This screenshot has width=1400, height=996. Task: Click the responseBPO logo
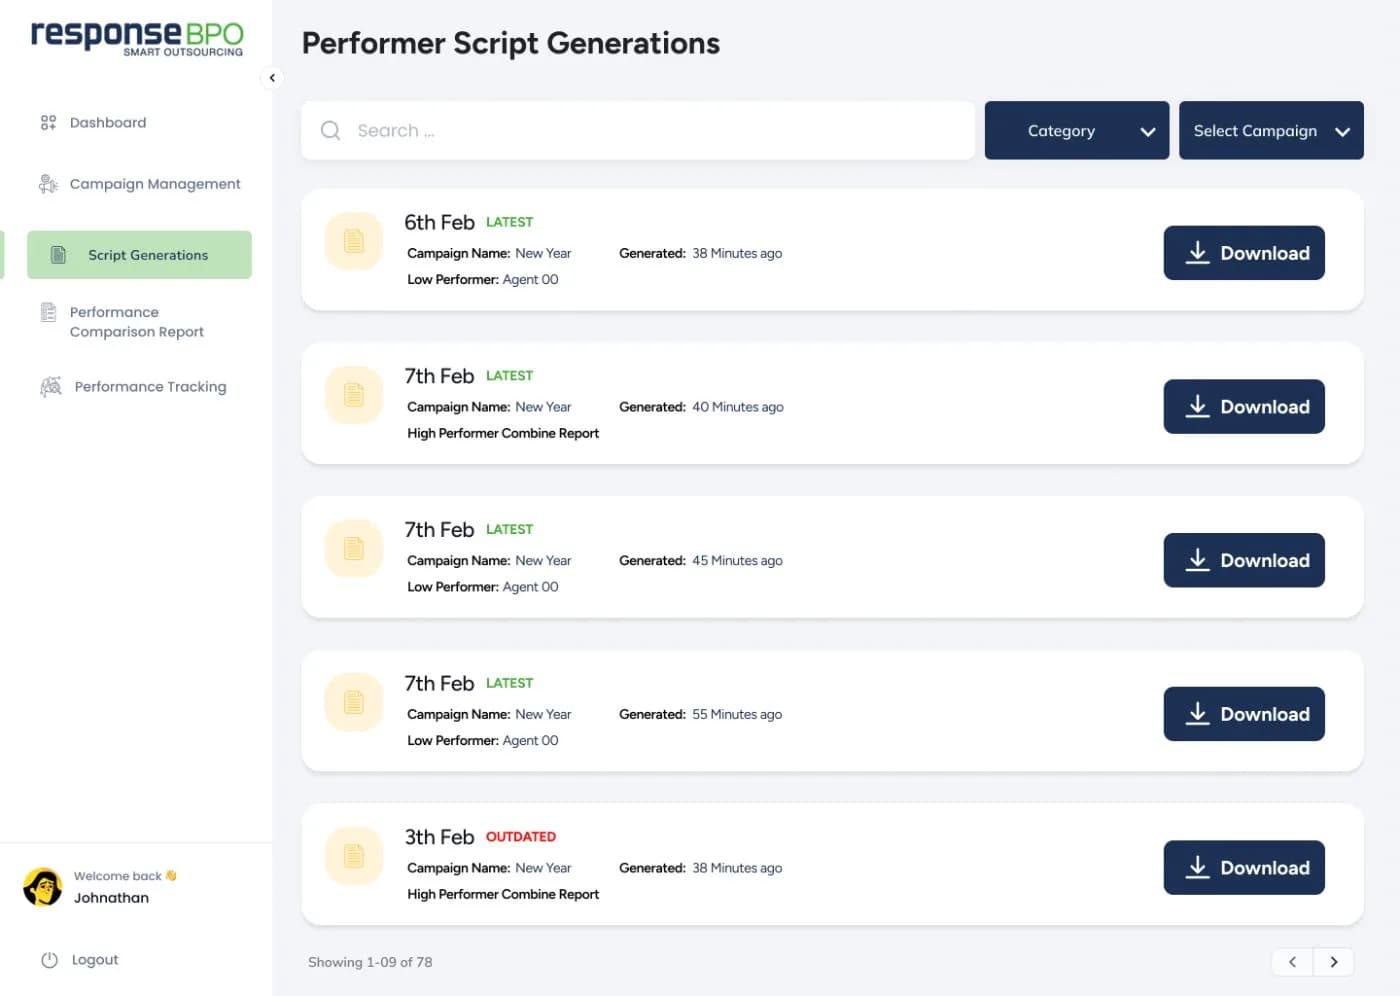[137, 38]
